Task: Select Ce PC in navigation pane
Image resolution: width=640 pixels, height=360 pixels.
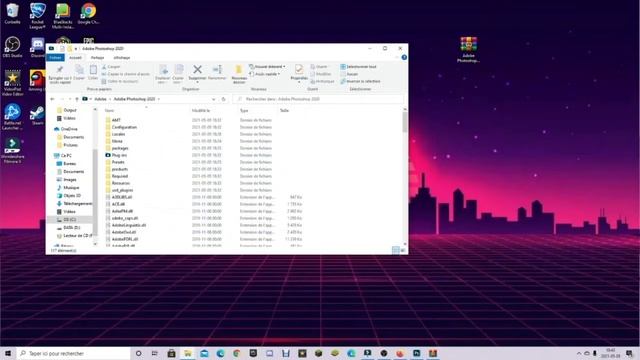Action: pyautogui.click(x=66, y=156)
